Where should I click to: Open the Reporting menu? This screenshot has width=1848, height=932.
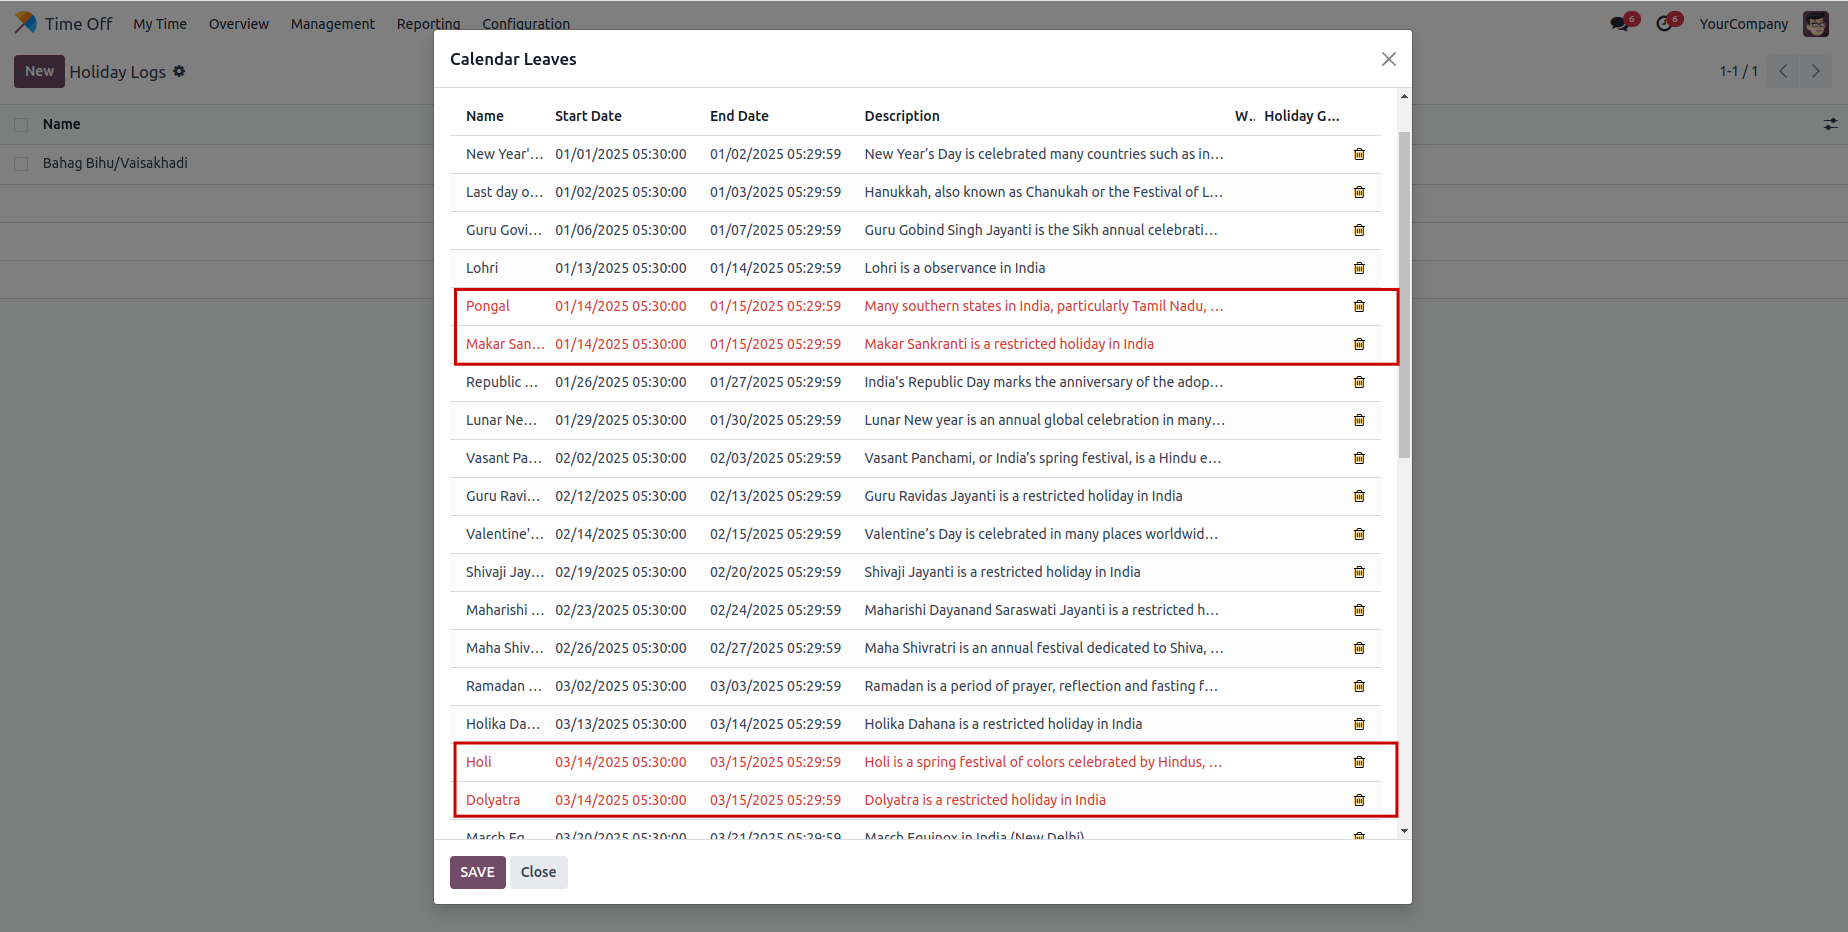tap(428, 24)
